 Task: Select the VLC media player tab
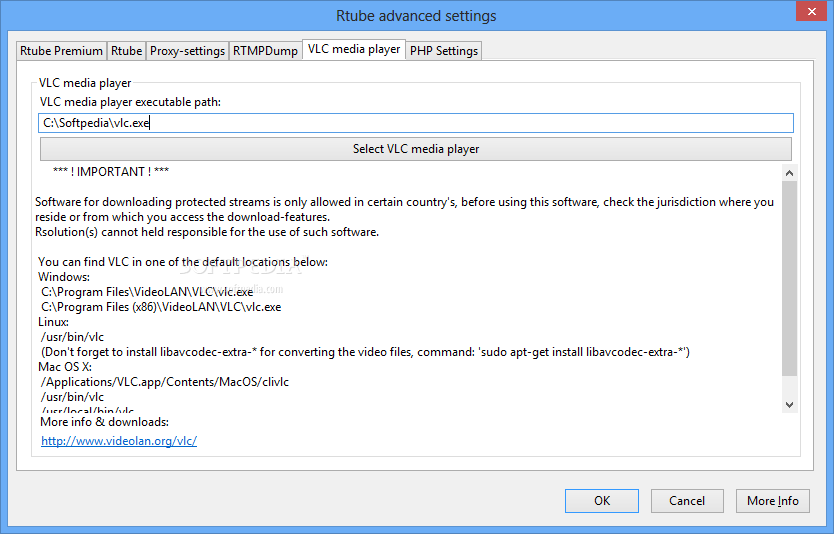(354, 49)
